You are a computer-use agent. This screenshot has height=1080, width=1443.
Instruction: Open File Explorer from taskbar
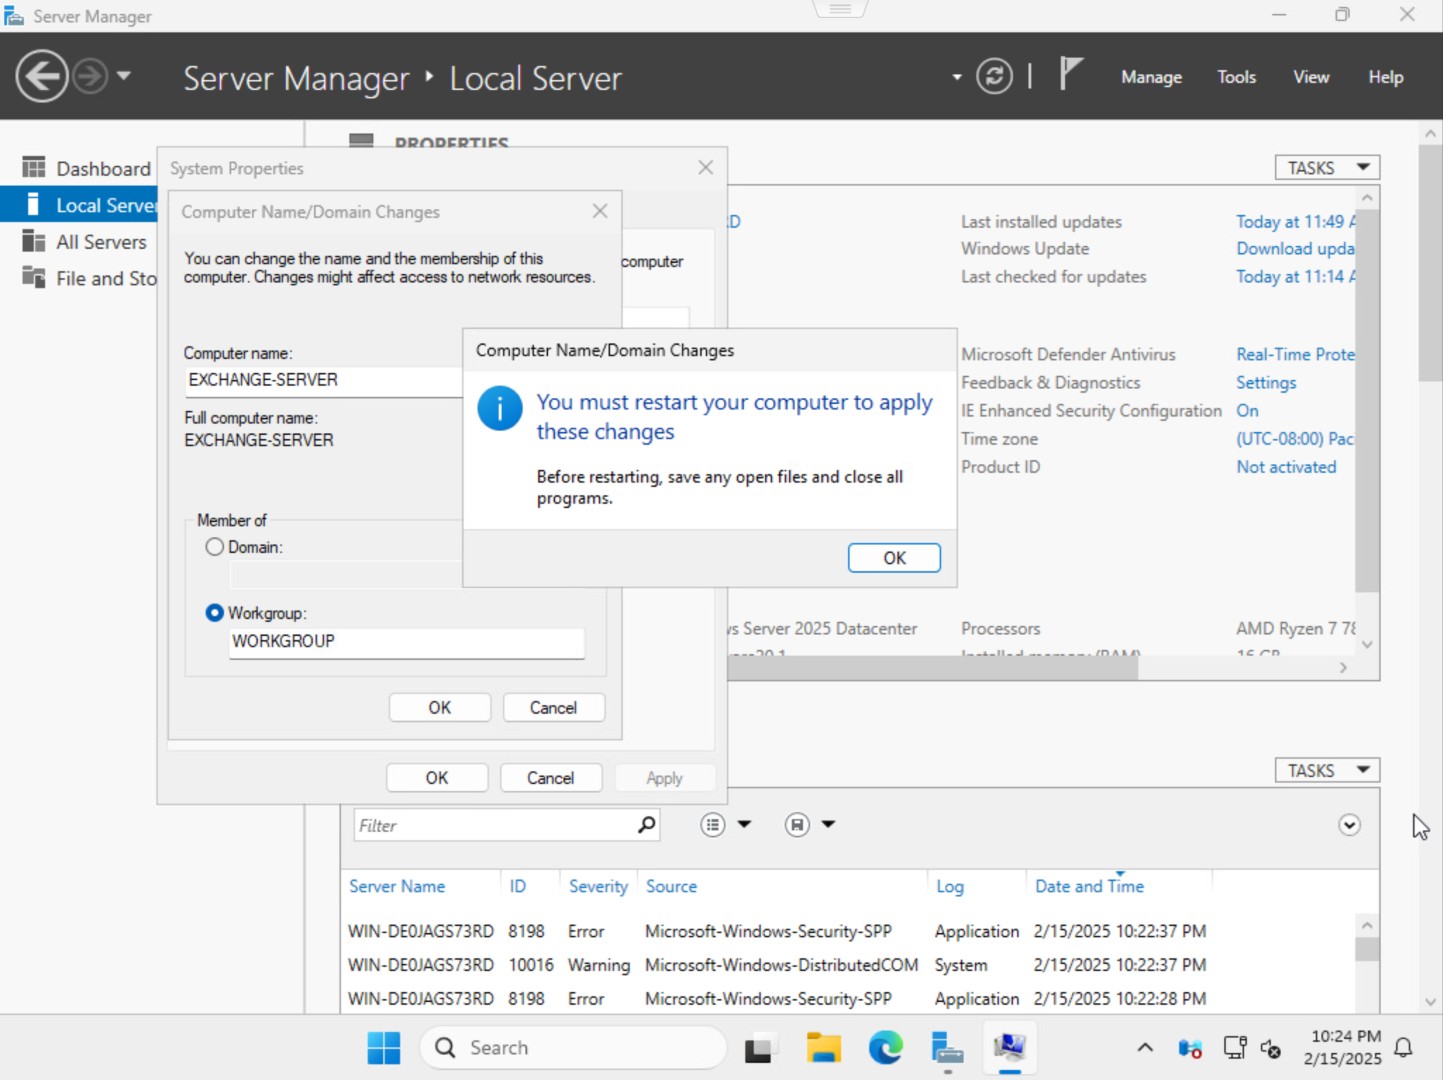(x=824, y=1047)
